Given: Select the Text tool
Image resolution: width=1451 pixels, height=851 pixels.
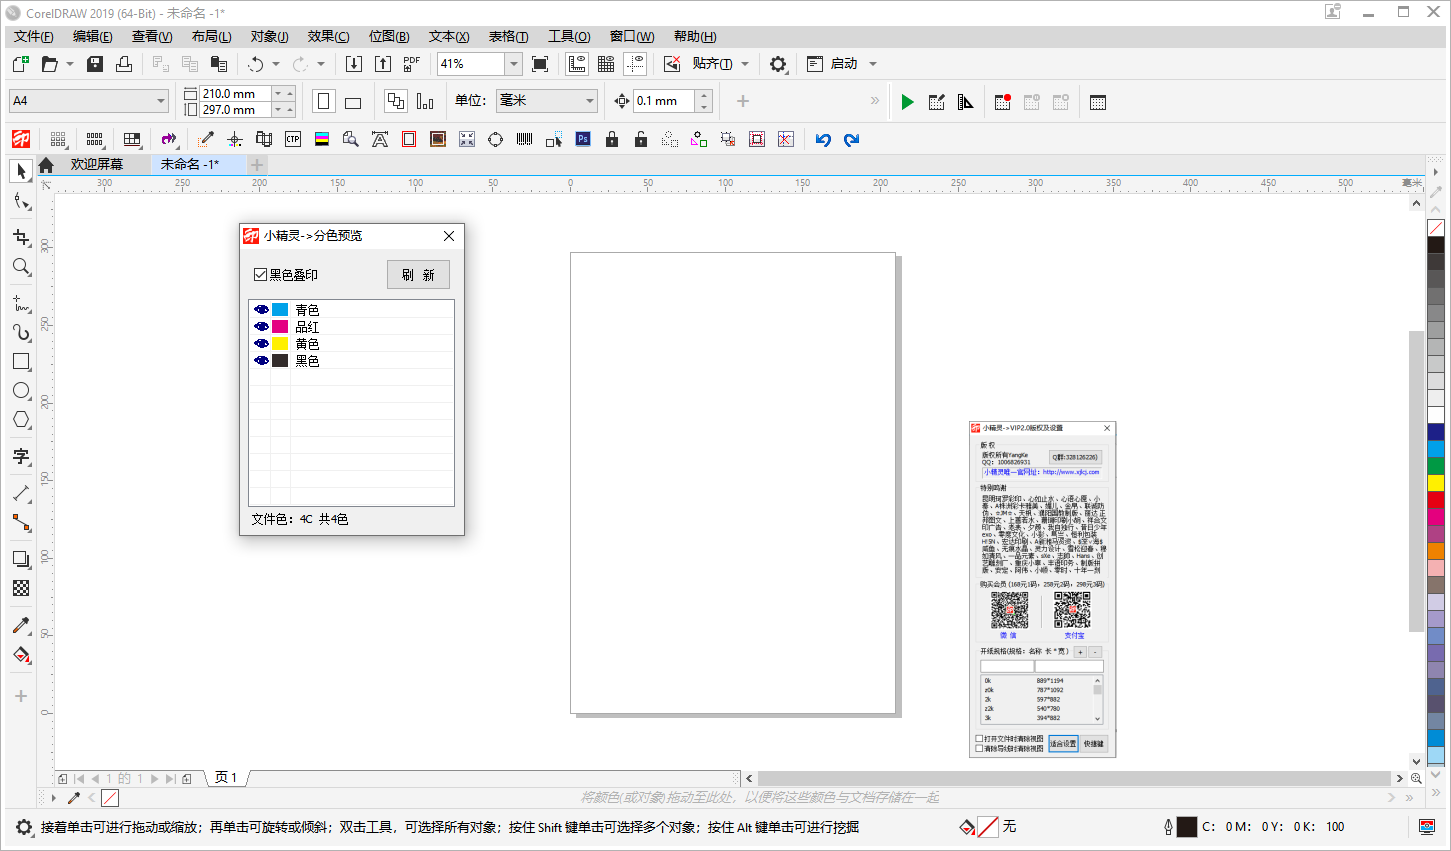Looking at the screenshot, I should 21,456.
